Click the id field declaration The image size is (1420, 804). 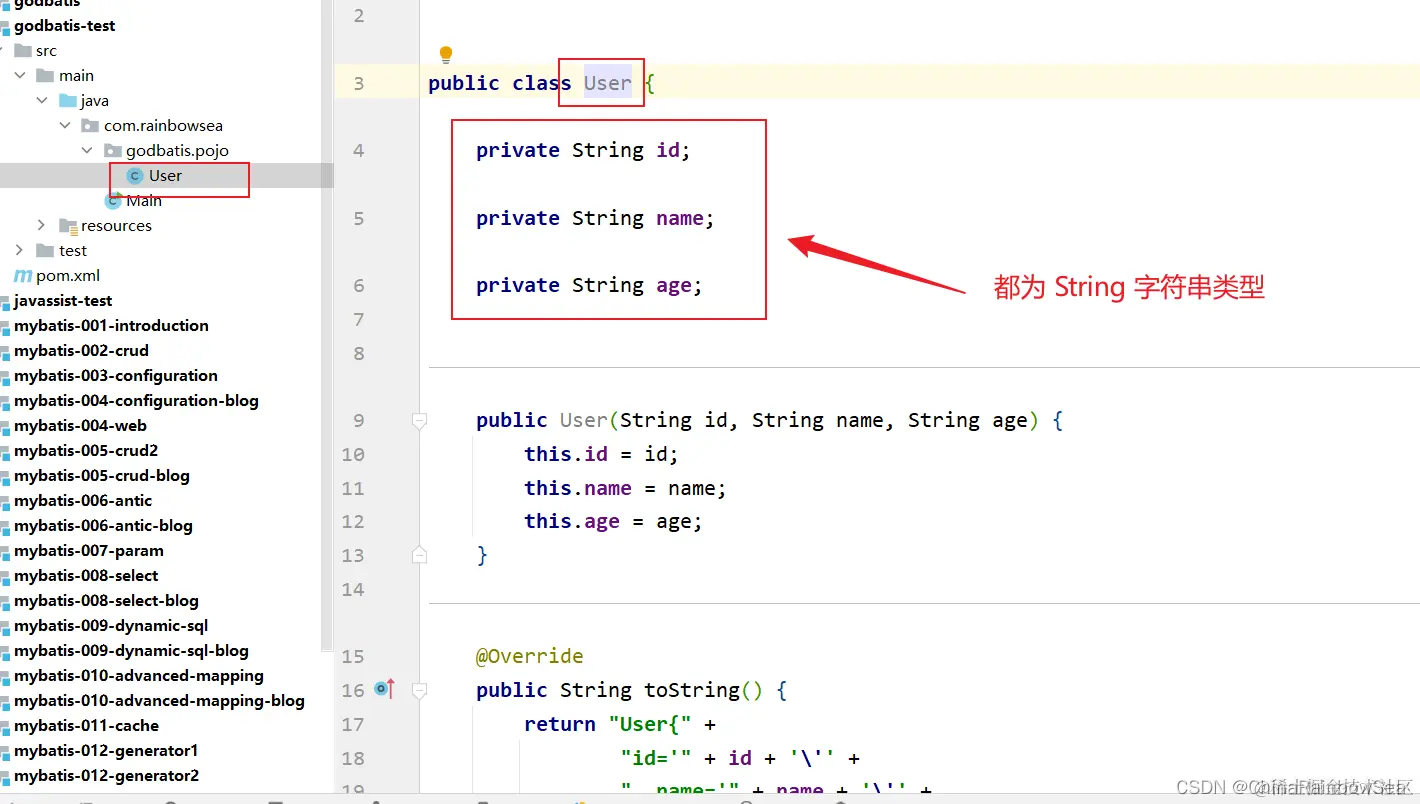(583, 150)
